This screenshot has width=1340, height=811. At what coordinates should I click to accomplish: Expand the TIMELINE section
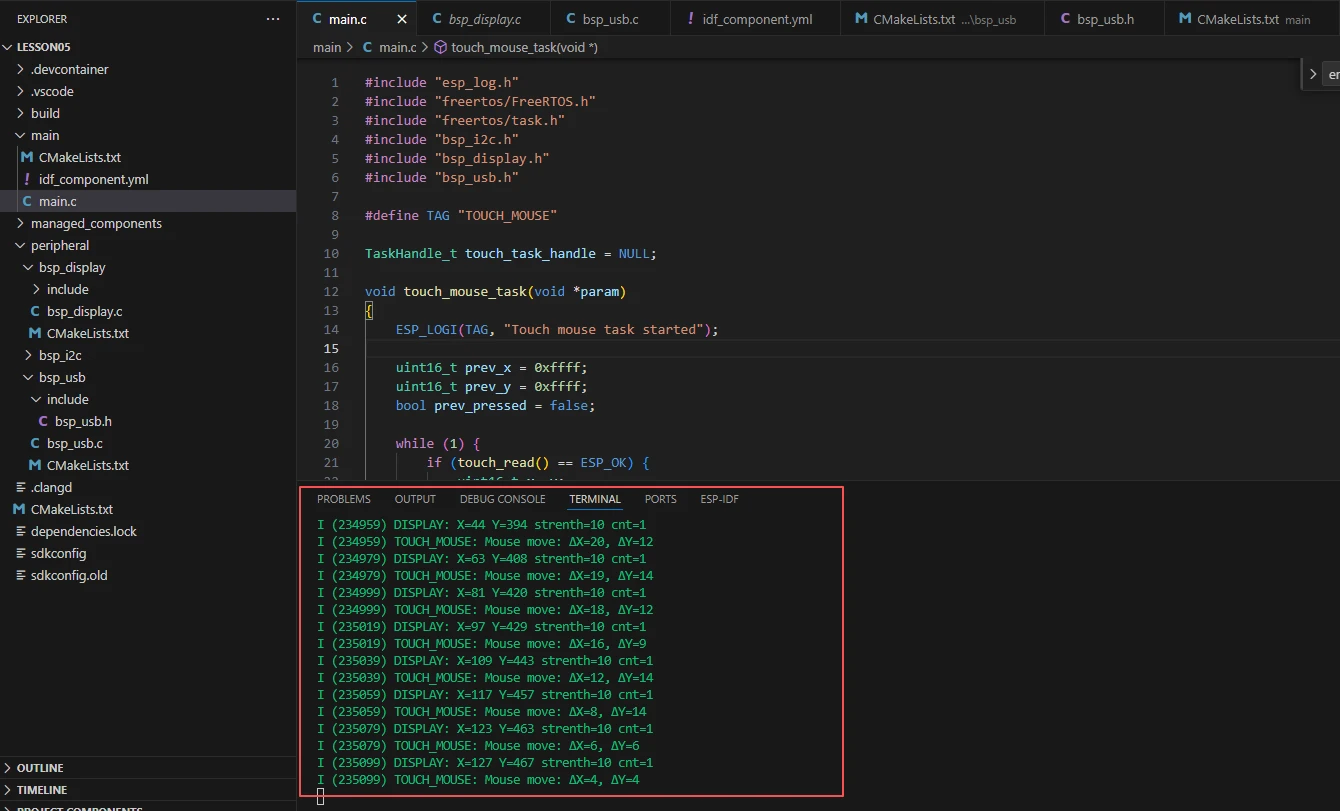pyautogui.click(x=42, y=790)
